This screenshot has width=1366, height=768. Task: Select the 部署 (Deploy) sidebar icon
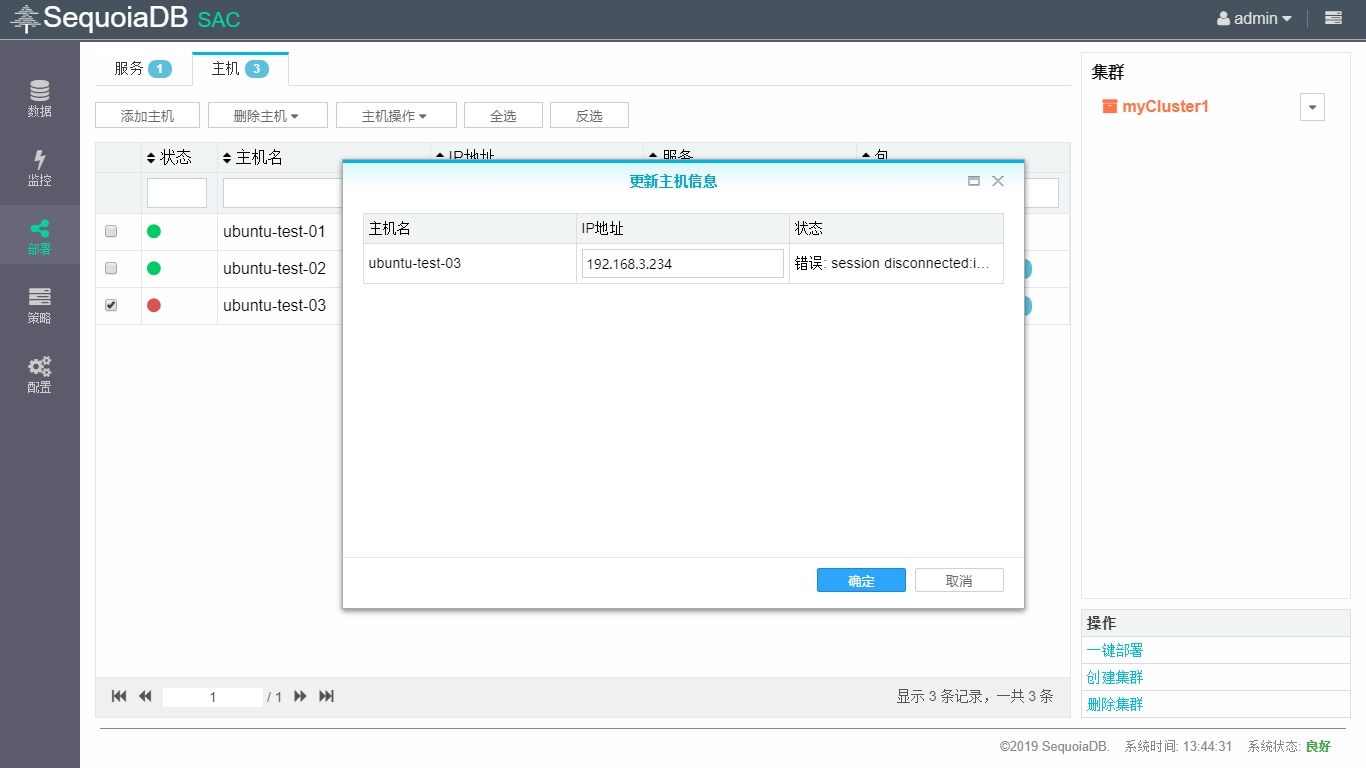click(39, 237)
